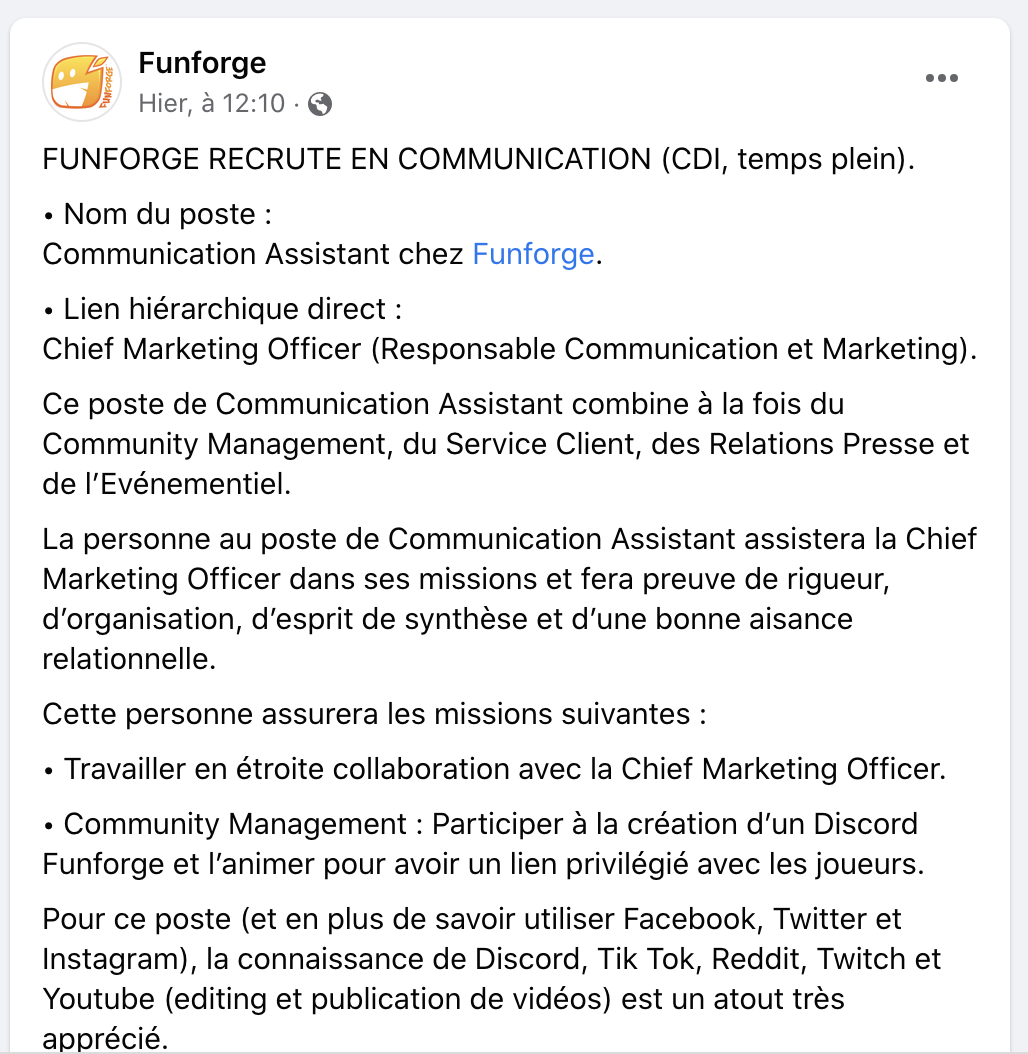The image size is (1028, 1054).
Task: Click the word relationnelle ending the paragraph
Action: pos(129,659)
